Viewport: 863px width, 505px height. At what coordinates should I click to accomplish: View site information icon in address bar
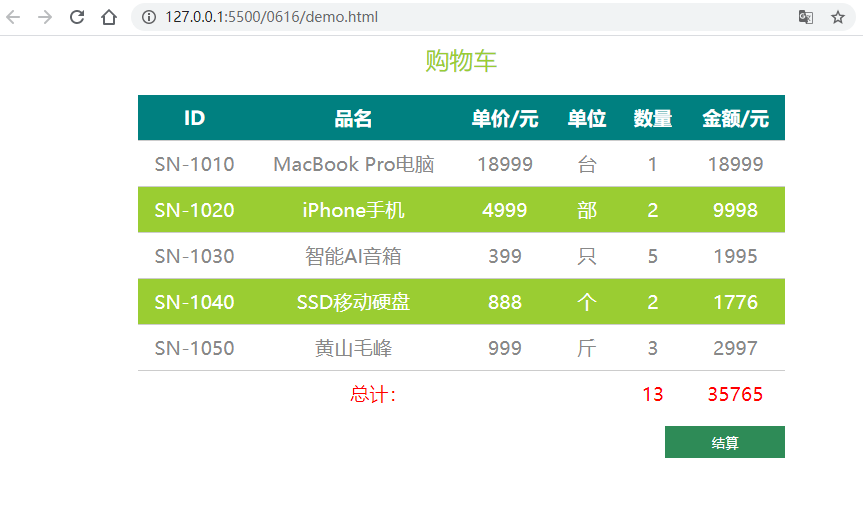149,17
